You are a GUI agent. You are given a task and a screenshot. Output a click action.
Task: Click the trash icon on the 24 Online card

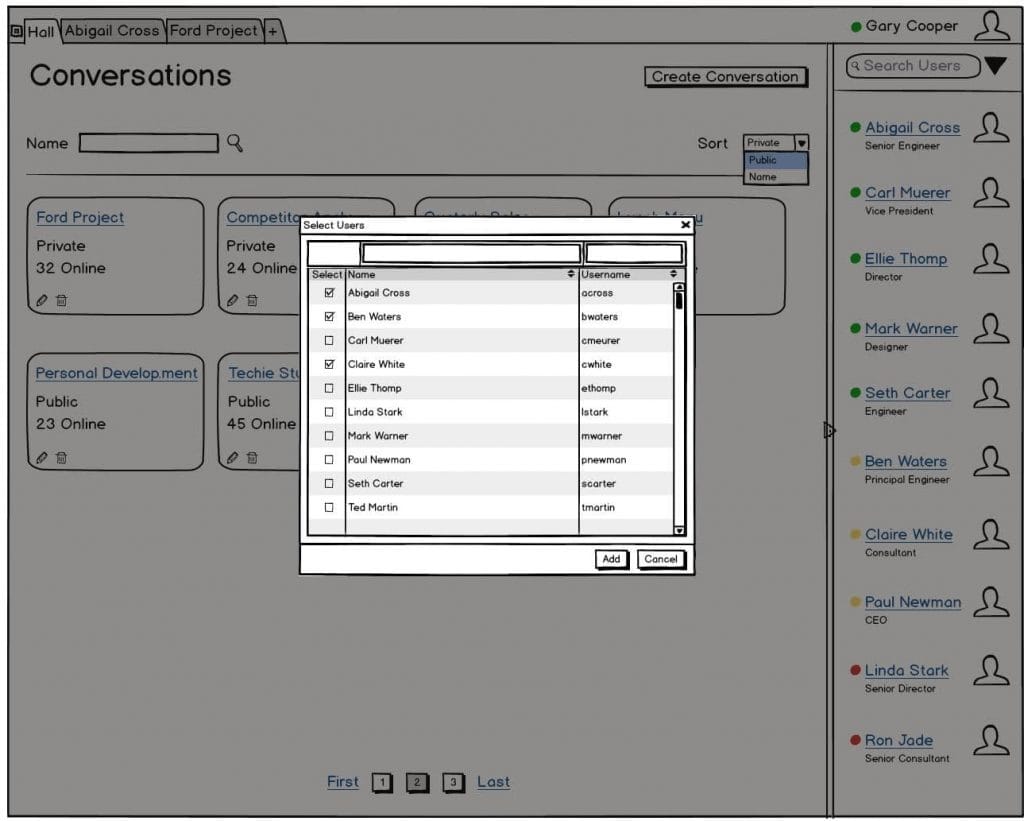click(252, 300)
